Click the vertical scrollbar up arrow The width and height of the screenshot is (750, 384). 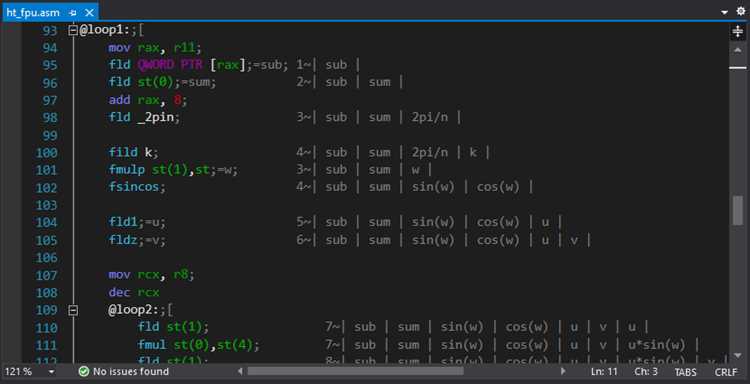pyautogui.click(x=738, y=50)
